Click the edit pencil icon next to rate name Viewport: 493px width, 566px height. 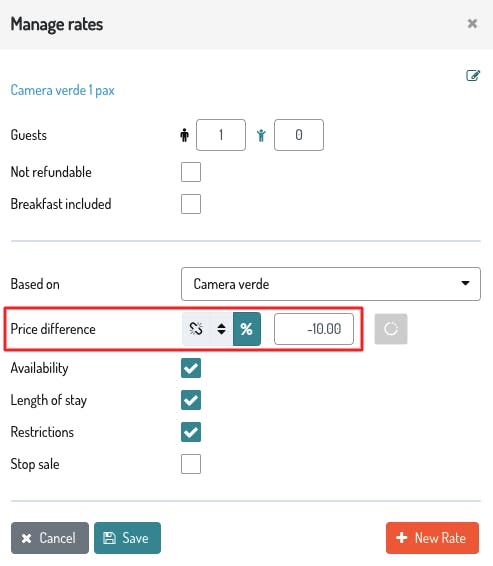click(x=473, y=75)
